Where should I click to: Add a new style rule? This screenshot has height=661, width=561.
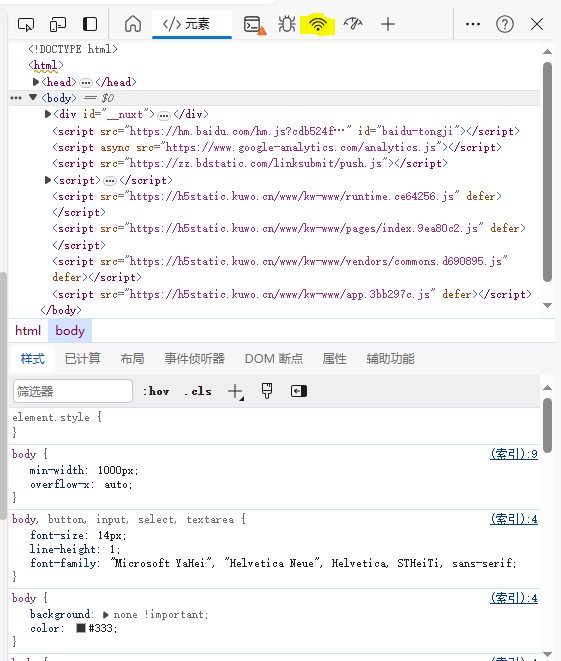(236, 392)
